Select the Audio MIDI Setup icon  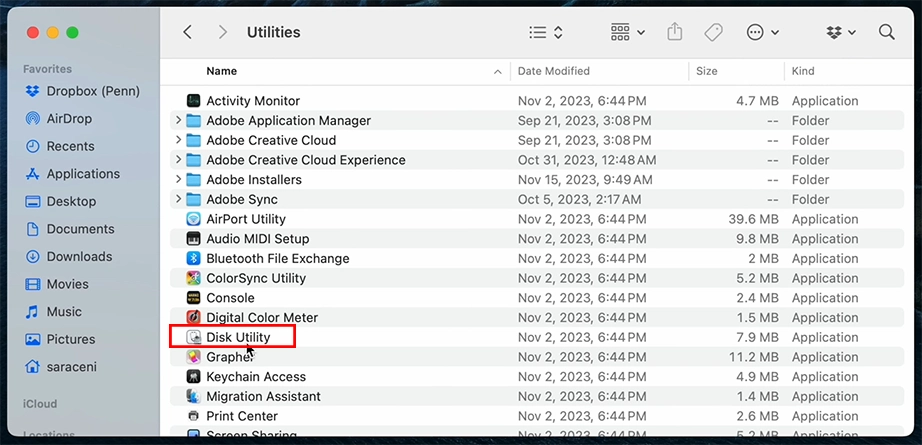tap(193, 239)
